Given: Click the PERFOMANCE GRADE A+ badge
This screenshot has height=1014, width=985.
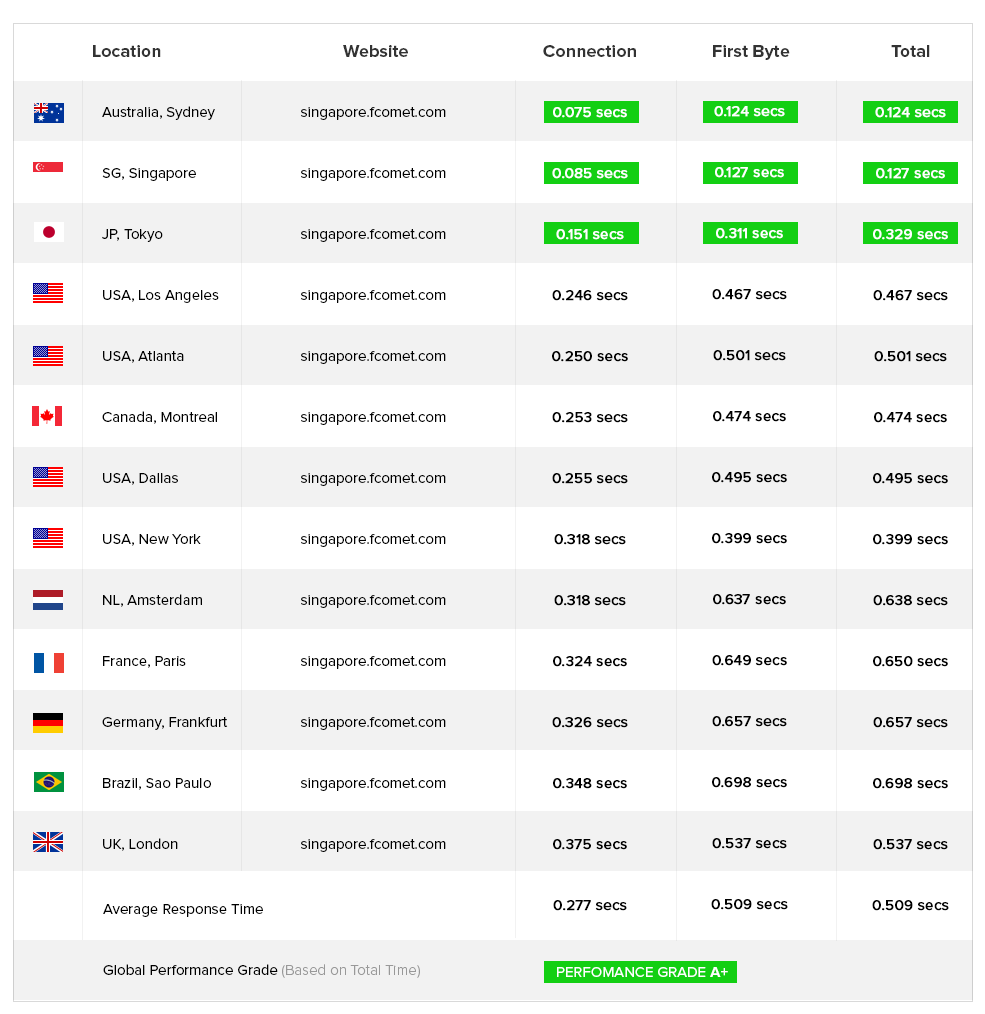Looking at the screenshot, I should pyautogui.click(x=640, y=972).
